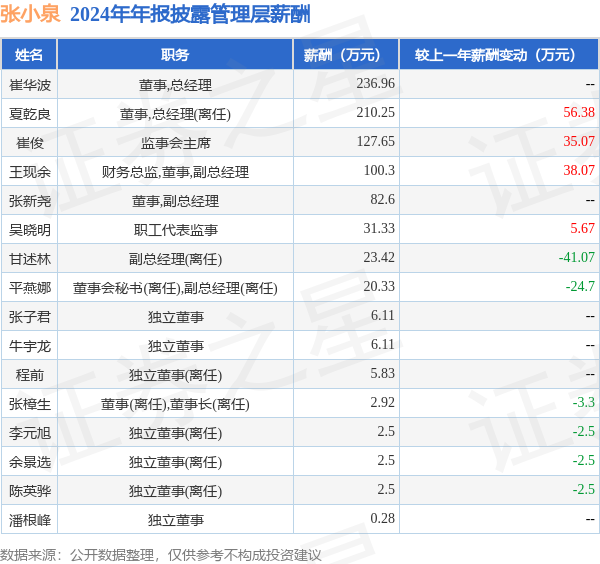Click the salary value 20.33
The image size is (600, 564).
(x=379, y=287)
